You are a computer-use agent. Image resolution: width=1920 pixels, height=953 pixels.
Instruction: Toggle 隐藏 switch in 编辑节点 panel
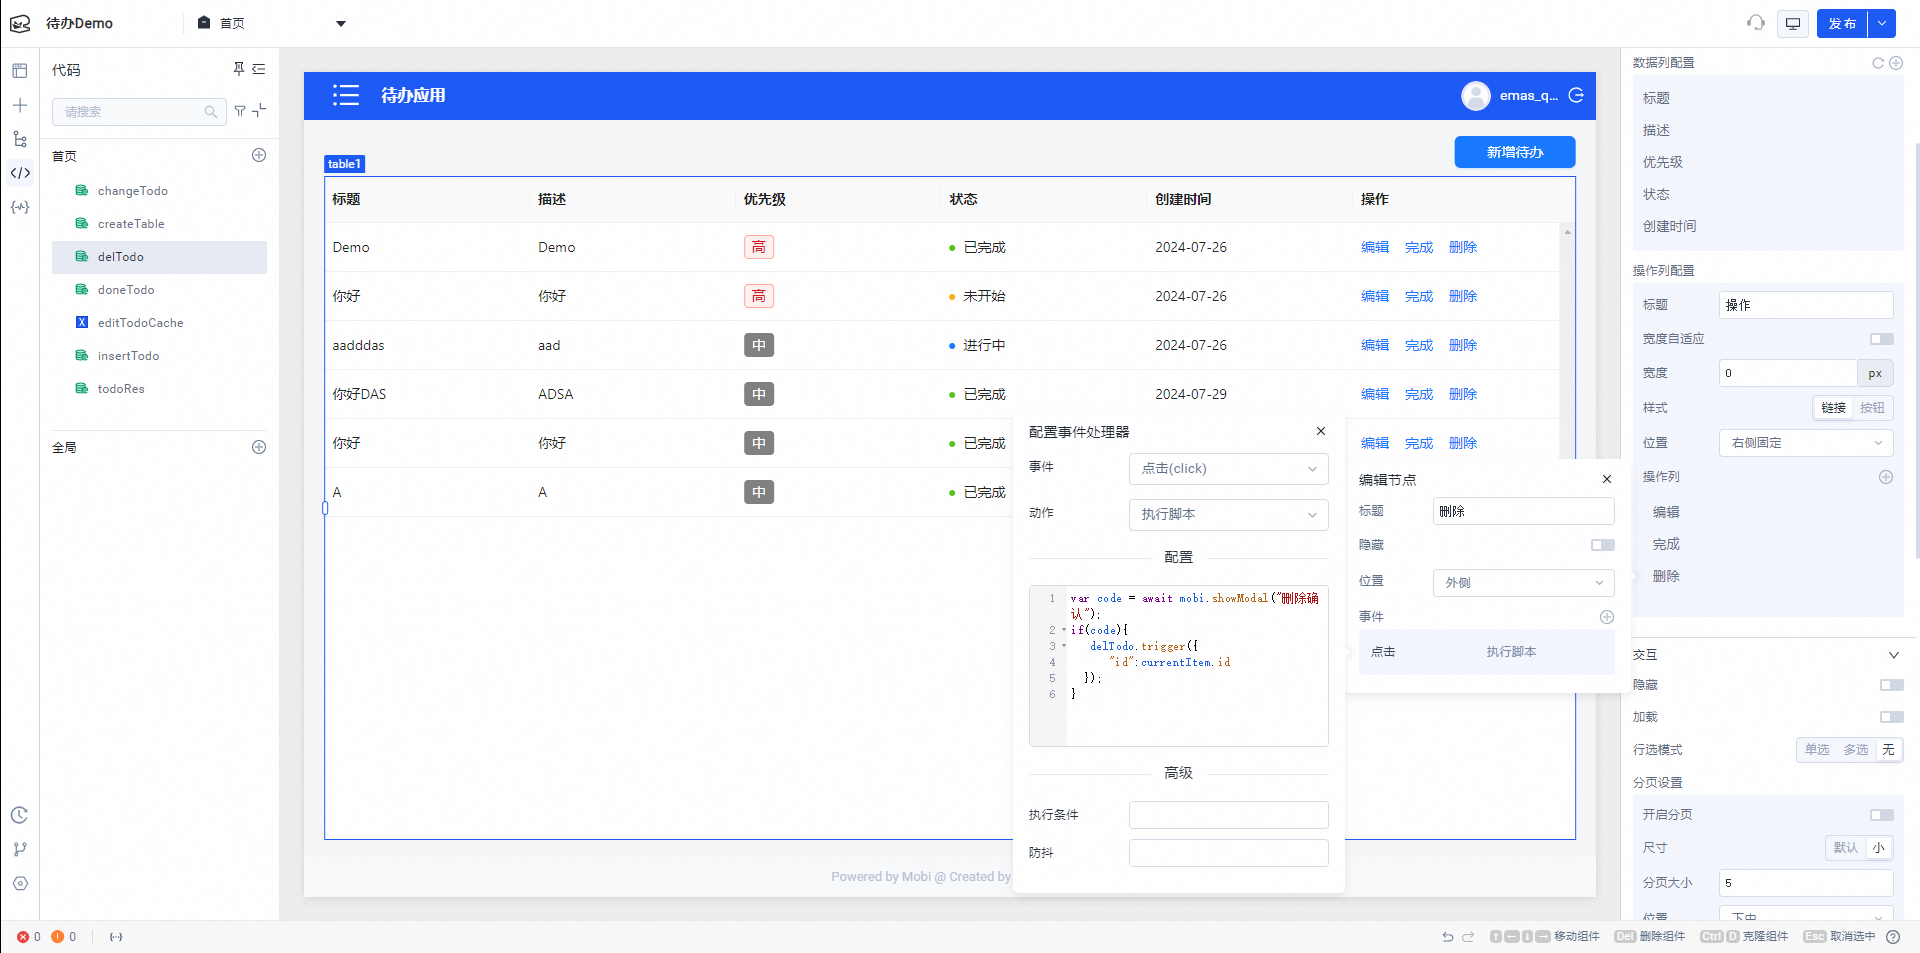coord(1603,545)
